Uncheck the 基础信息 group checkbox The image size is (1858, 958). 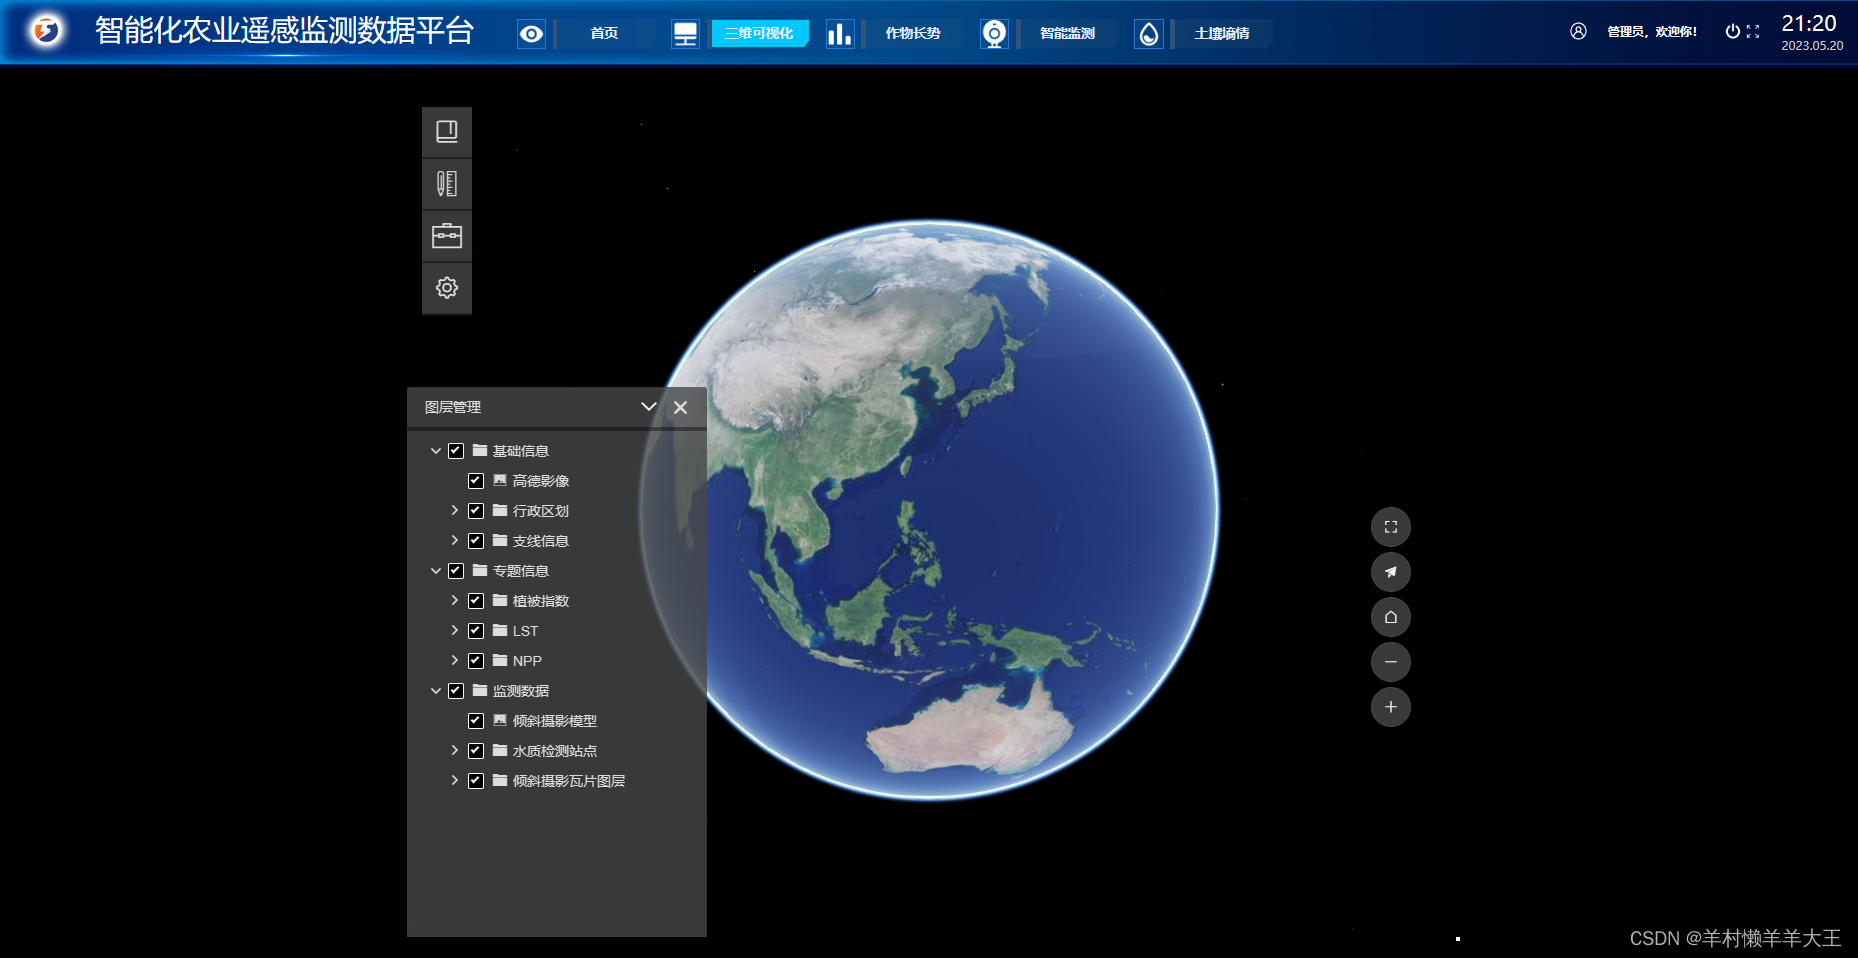point(456,451)
